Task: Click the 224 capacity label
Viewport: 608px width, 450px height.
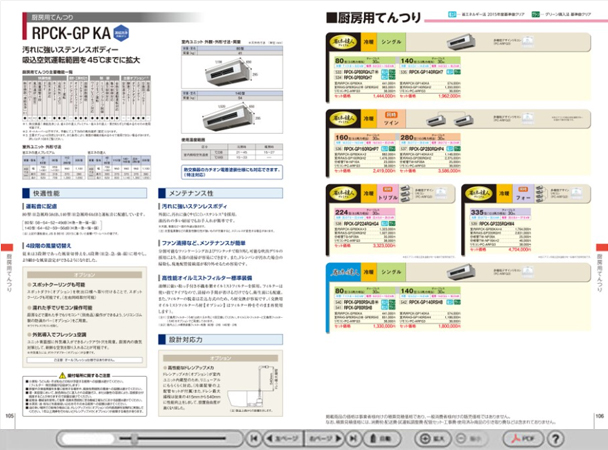Action: [x=342, y=212]
